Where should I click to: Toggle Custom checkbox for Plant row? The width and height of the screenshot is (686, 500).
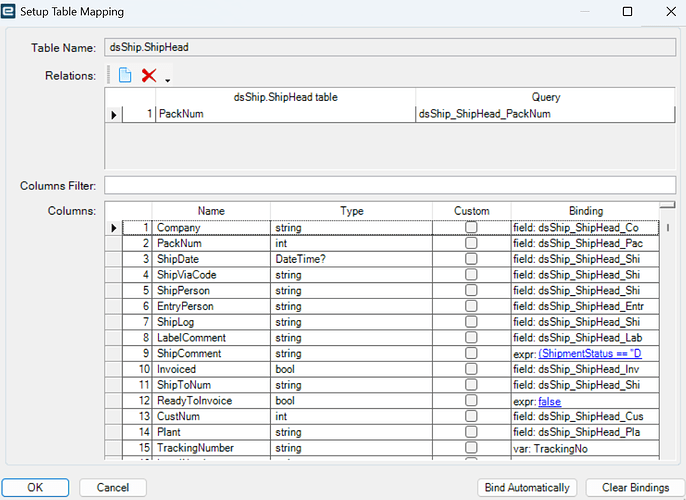(x=471, y=432)
